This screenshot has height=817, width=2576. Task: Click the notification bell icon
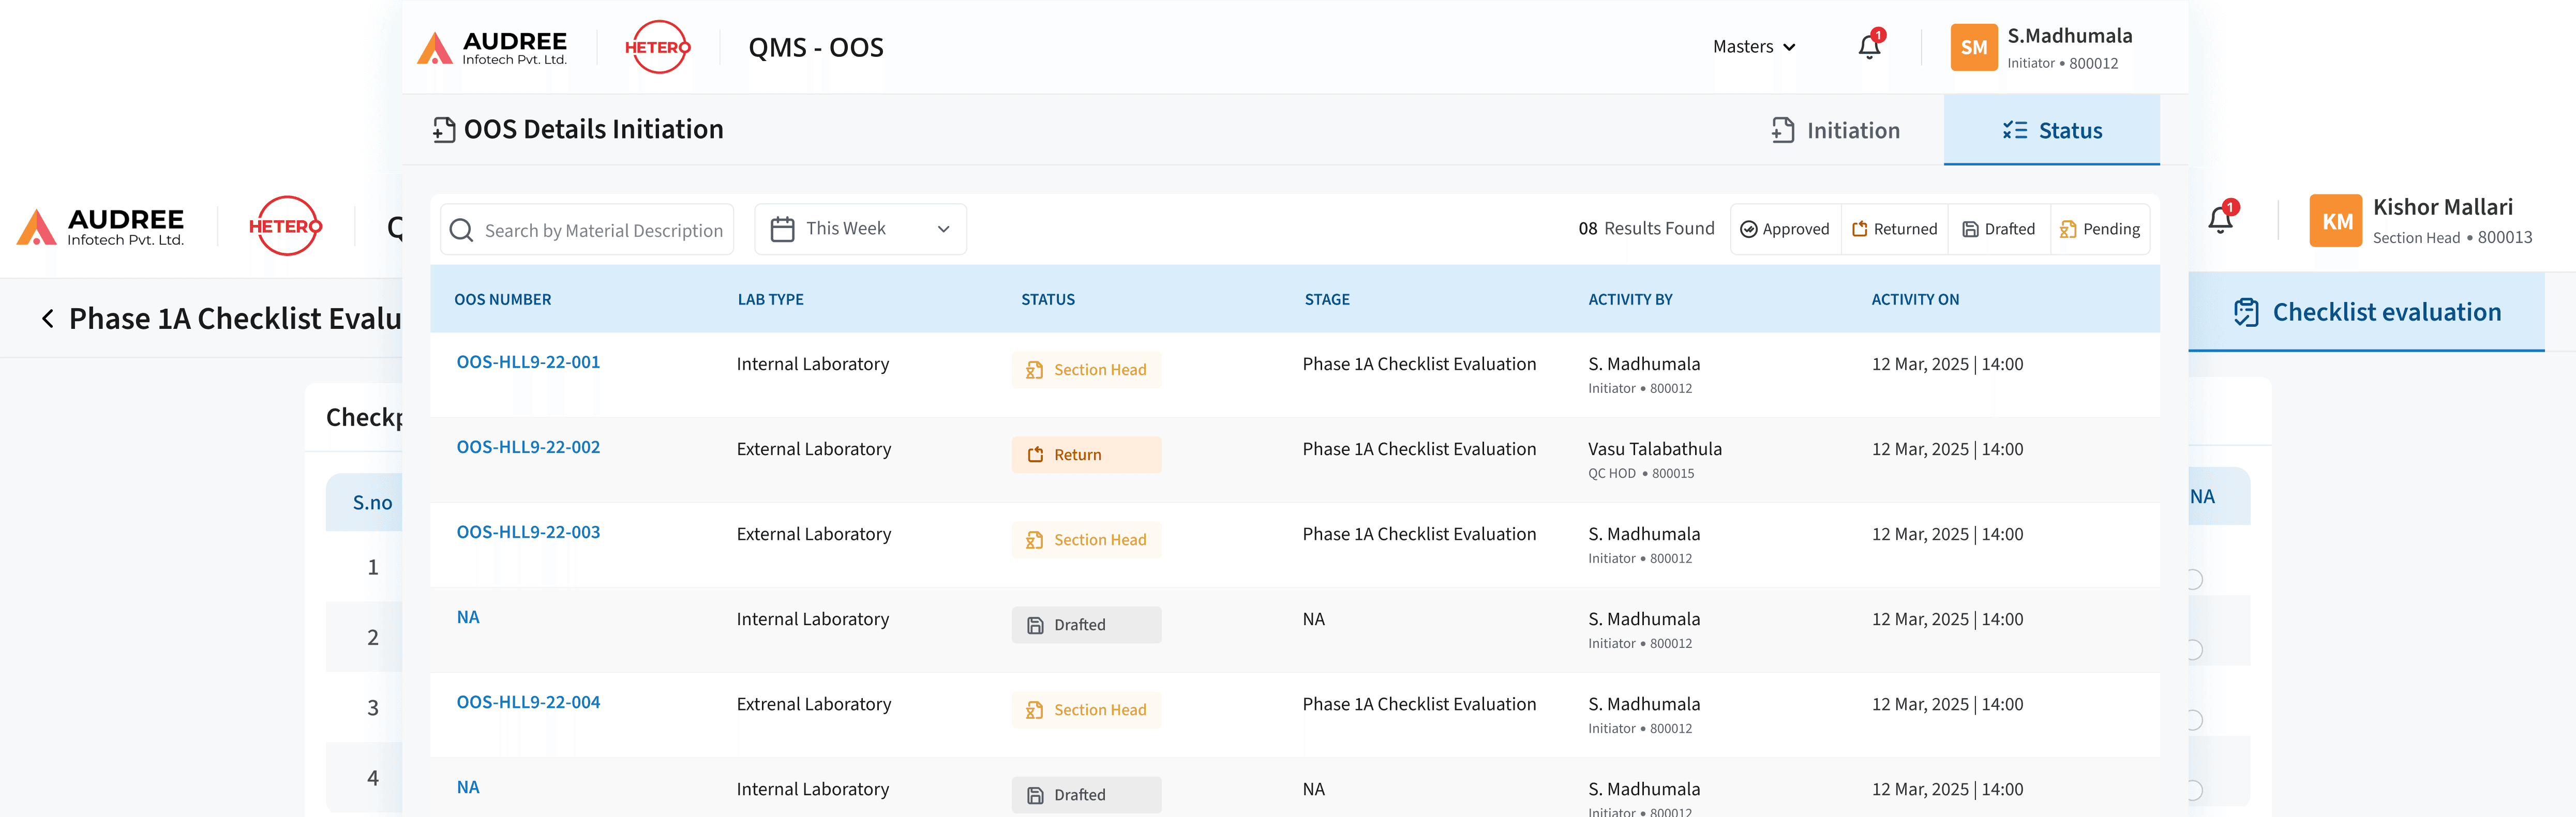[1868, 47]
